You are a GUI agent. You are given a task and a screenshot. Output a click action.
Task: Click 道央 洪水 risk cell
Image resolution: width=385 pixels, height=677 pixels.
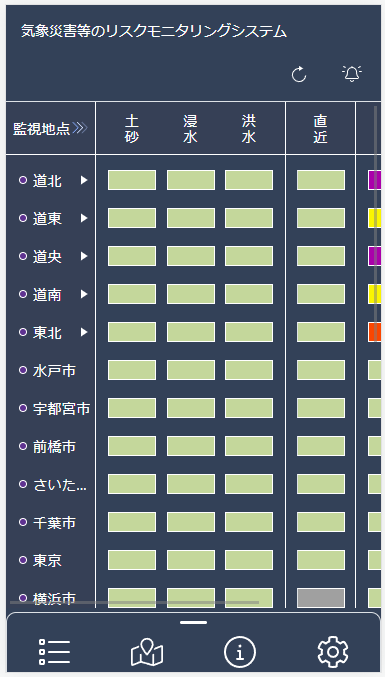[x=249, y=256]
